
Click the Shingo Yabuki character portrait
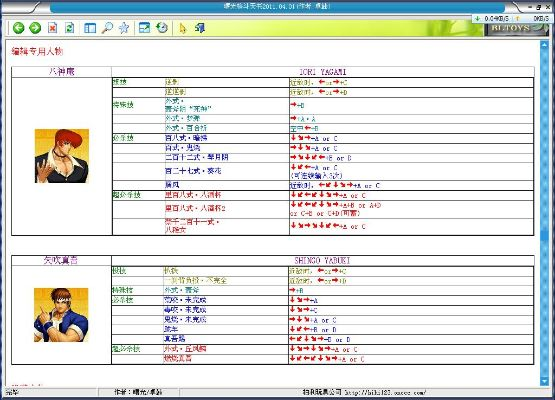61,315
